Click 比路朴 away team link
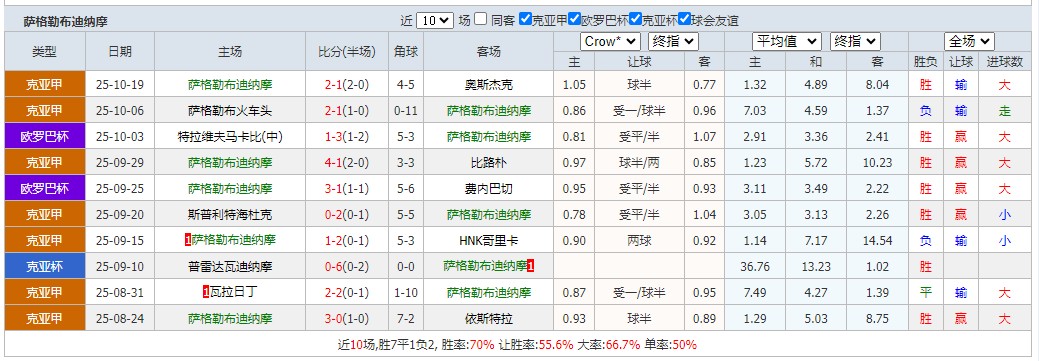Screen dimensions: 1039x361 pos(488,163)
